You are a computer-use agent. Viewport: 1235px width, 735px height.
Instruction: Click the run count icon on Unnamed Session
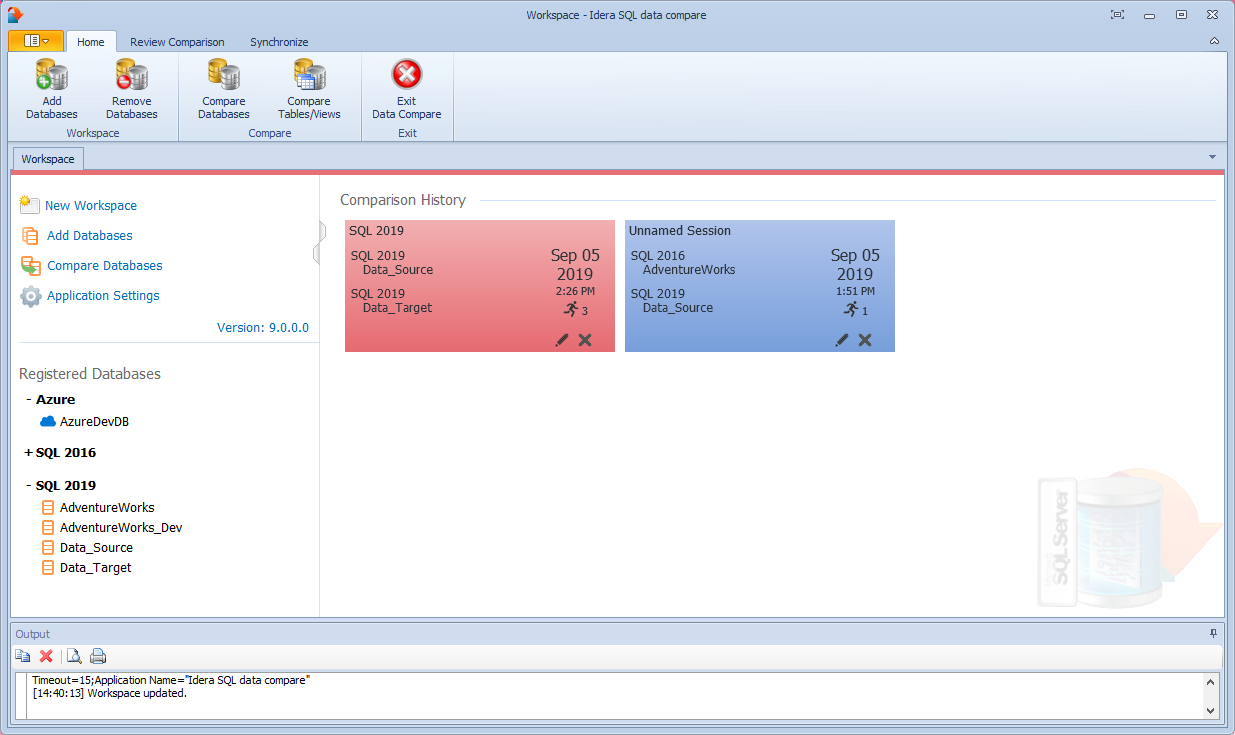[851, 309]
